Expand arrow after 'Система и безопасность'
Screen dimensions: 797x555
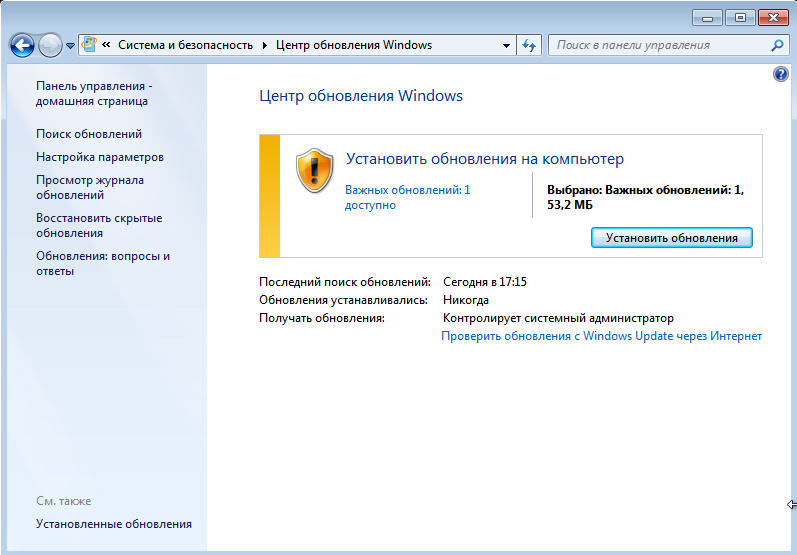click(264, 45)
